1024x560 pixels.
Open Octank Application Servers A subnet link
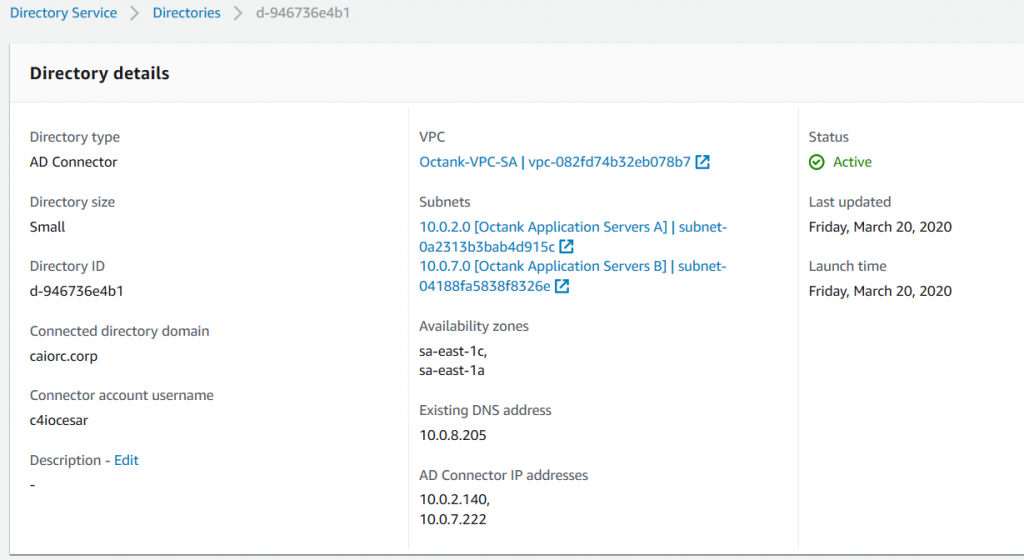573,237
